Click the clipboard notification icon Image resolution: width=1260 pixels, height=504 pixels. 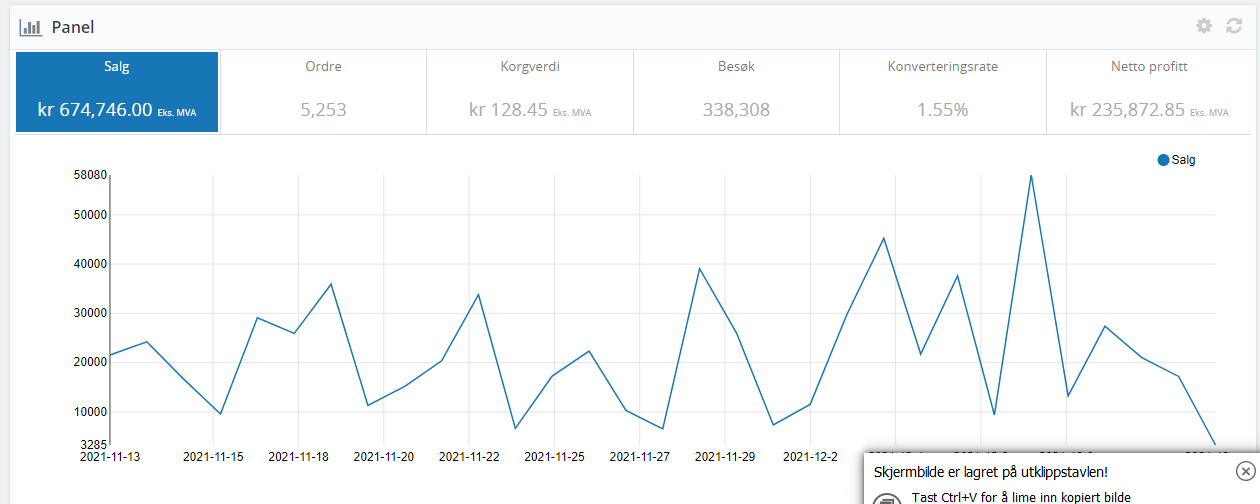click(886, 499)
